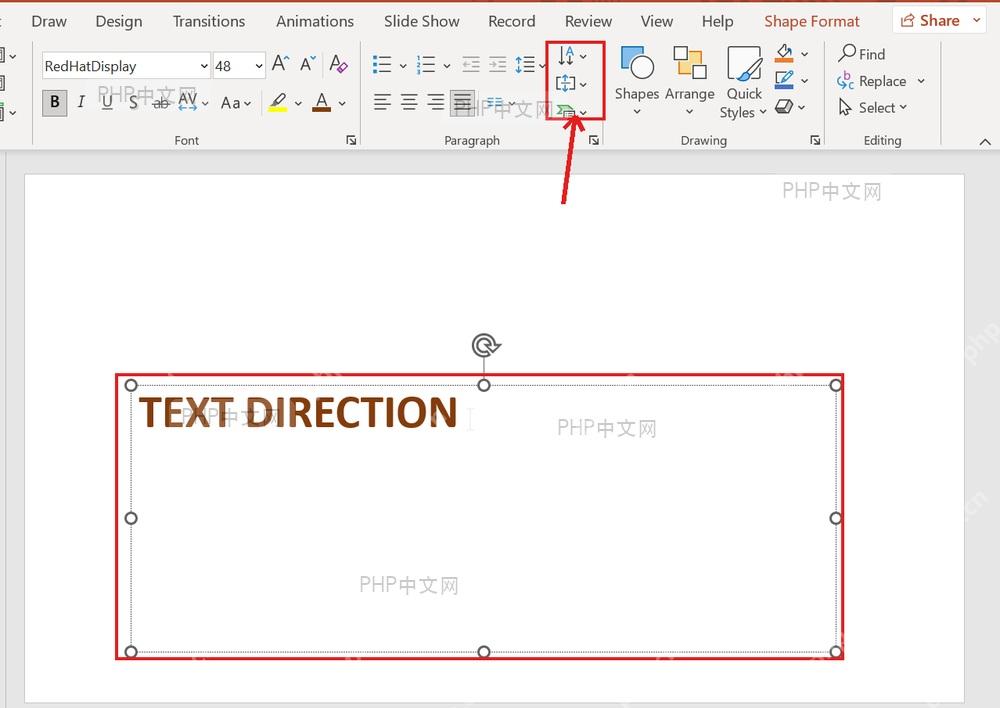
Task: Toggle Strikethrough formatting
Action: coord(161,102)
